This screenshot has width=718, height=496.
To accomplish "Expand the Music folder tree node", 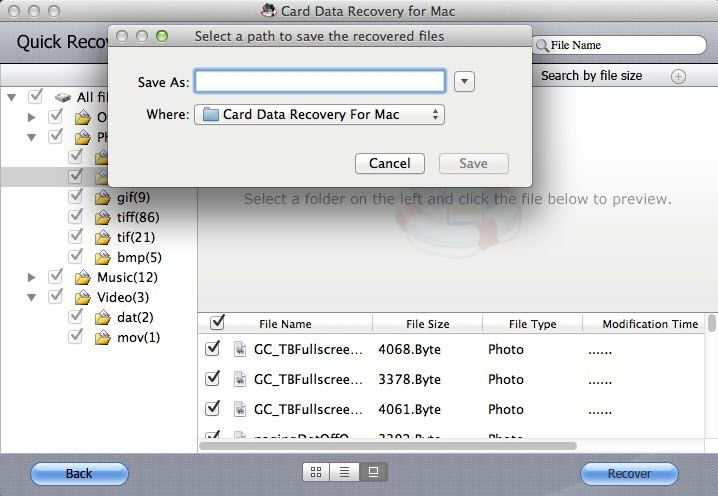I will [x=32, y=277].
